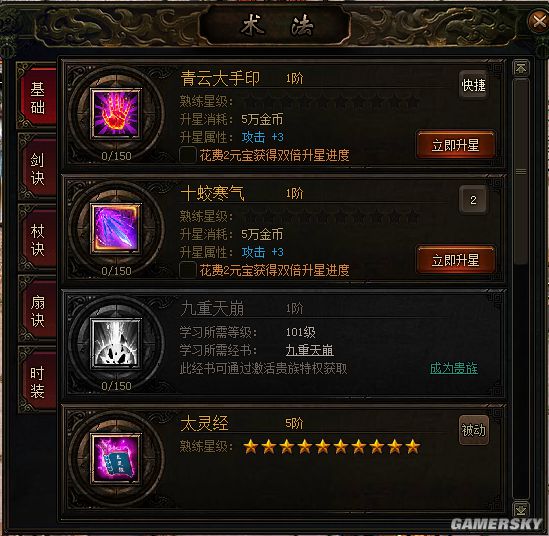Jump to bottom with scrollbar down arrow

[x=521, y=509]
